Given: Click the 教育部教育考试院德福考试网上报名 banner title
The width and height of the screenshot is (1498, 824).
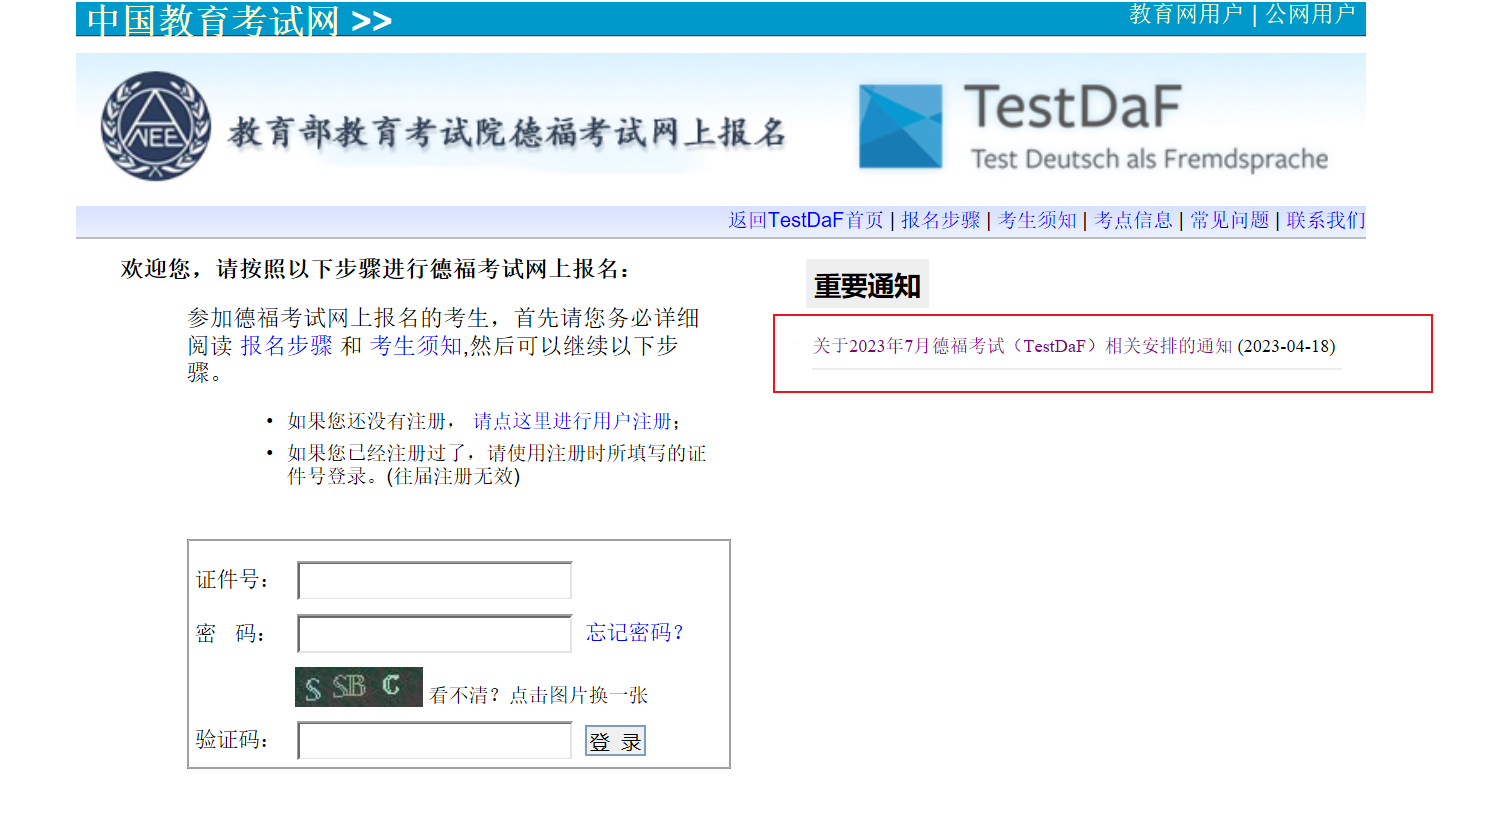Looking at the screenshot, I should click(507, 132).
